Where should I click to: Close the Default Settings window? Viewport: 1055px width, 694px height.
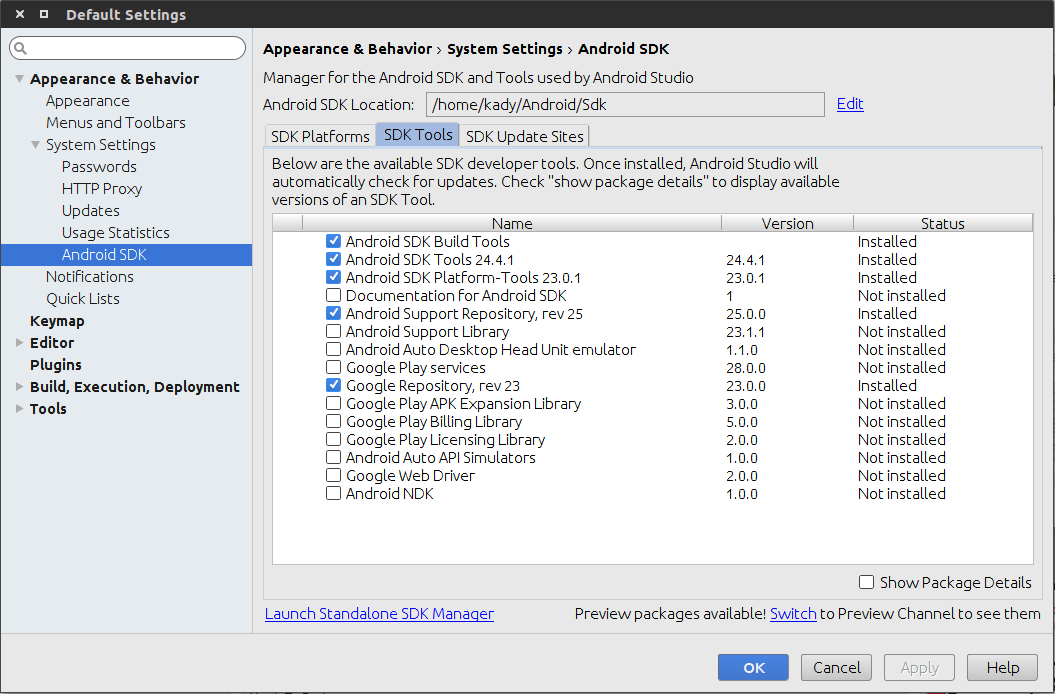[x=20, y=14]
